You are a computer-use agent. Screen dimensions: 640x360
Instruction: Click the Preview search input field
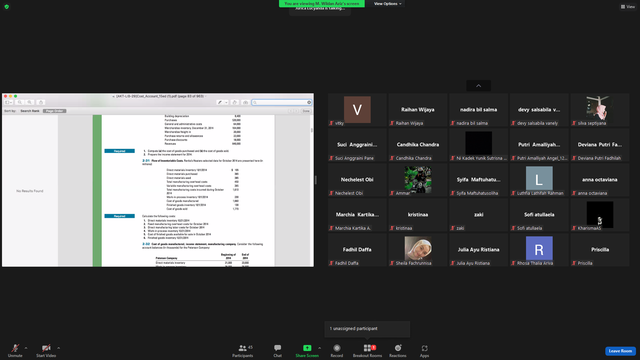pos(281,102)
